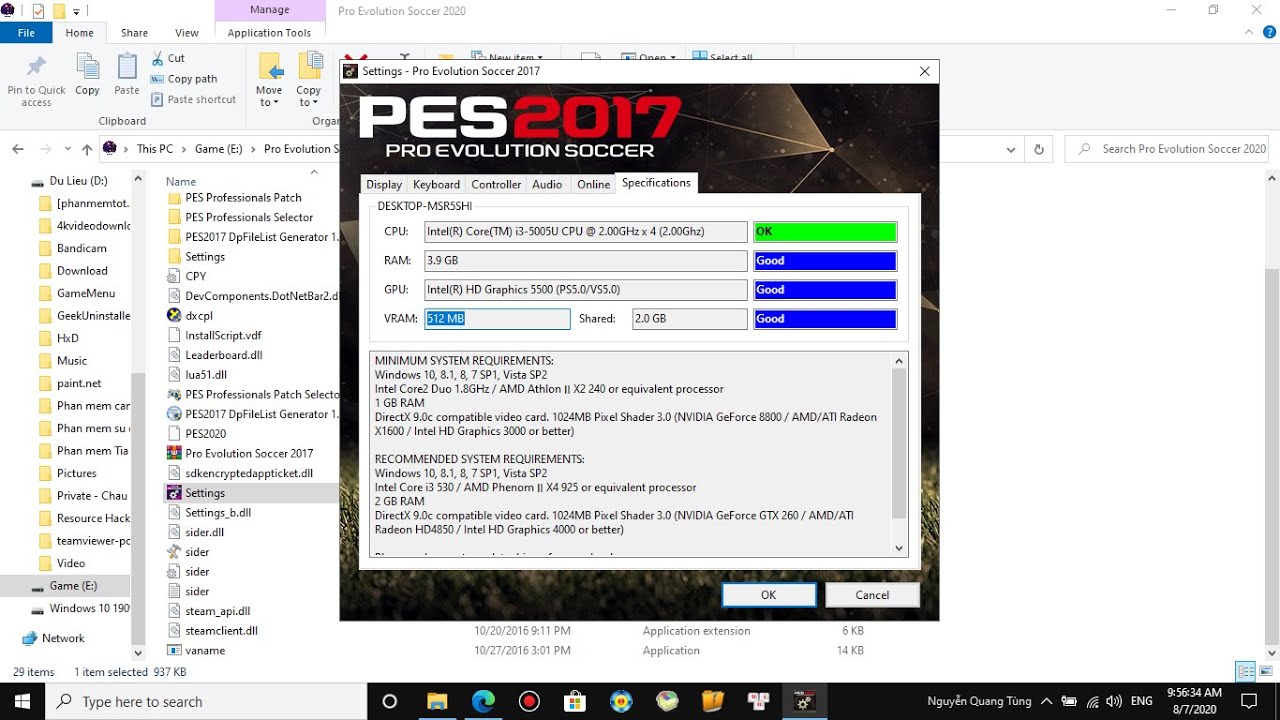Select the Display tab in Settings
This screenshot has height=720, width=1280.
[x=384, y=184]
